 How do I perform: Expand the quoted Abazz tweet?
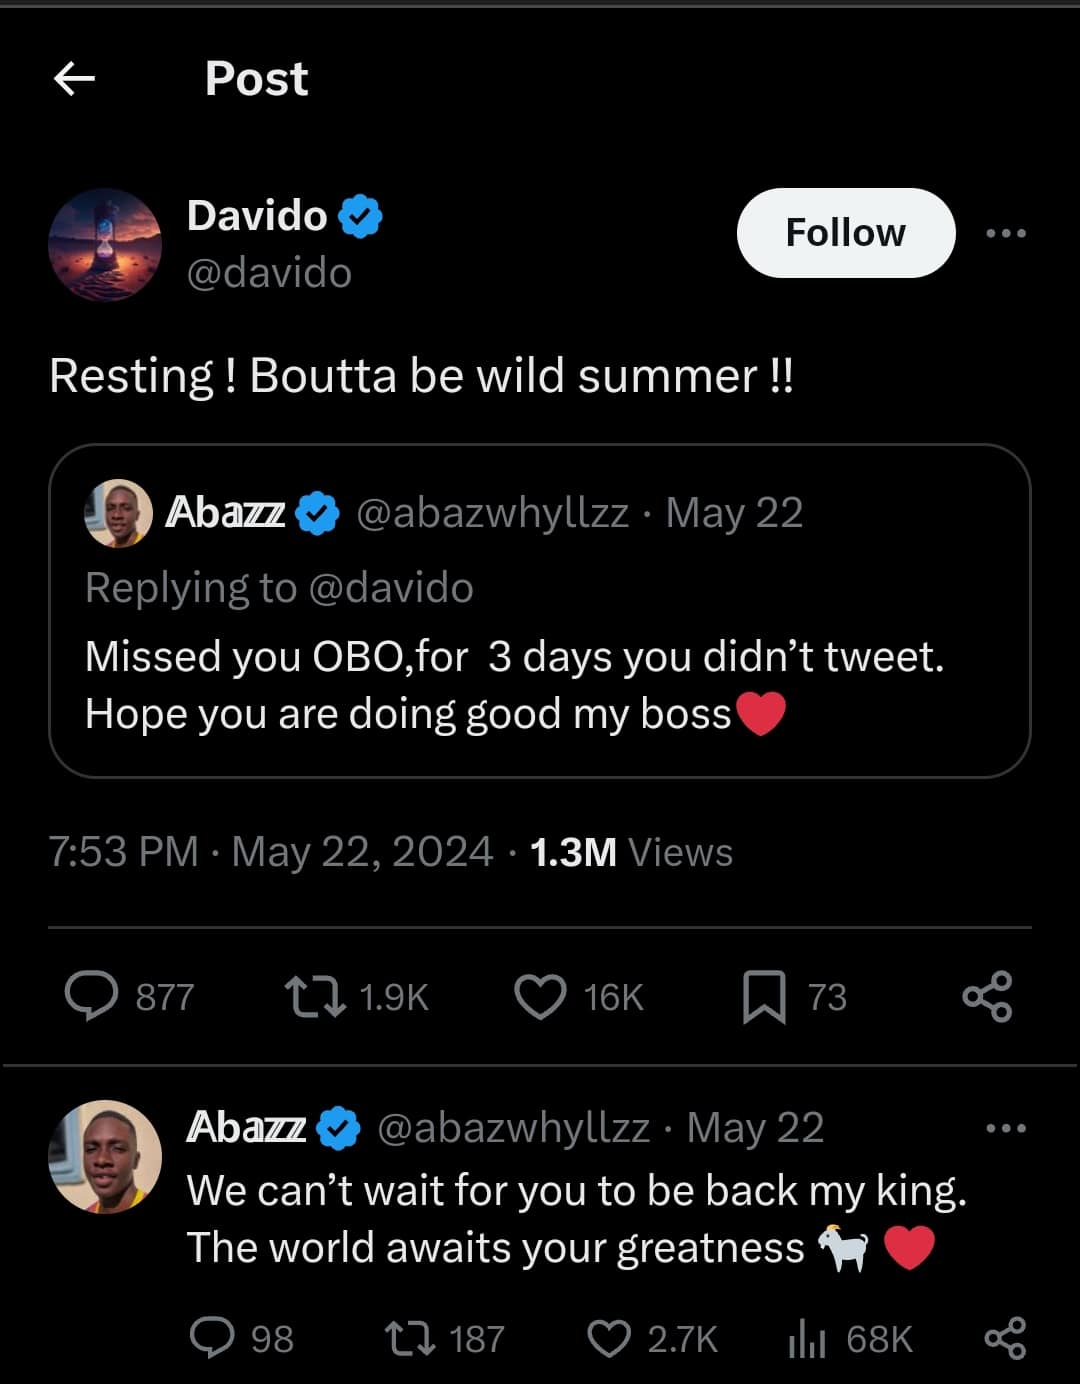pyautogui.click(x=540, y=612)
